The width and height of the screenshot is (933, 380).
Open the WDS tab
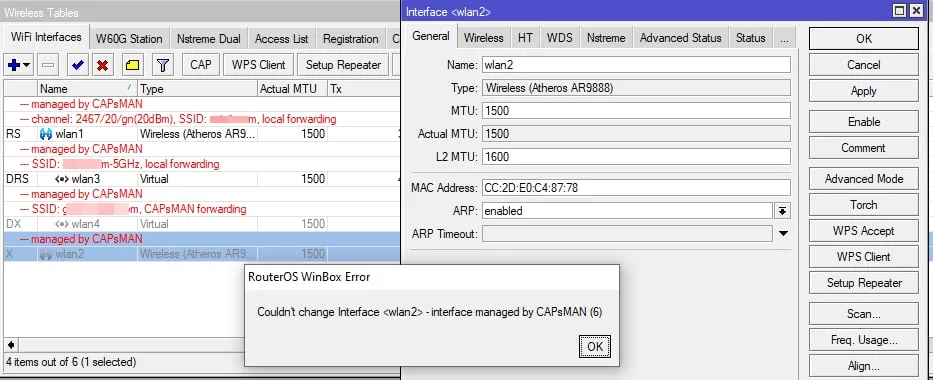click(559, 38)
